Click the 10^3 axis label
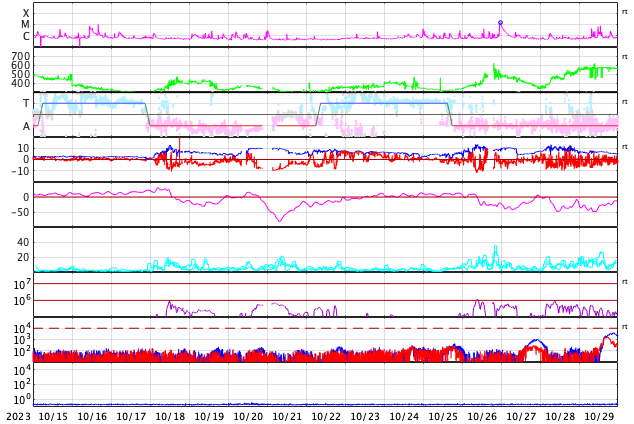Viewport: 634px width, 424px height. 22,340
